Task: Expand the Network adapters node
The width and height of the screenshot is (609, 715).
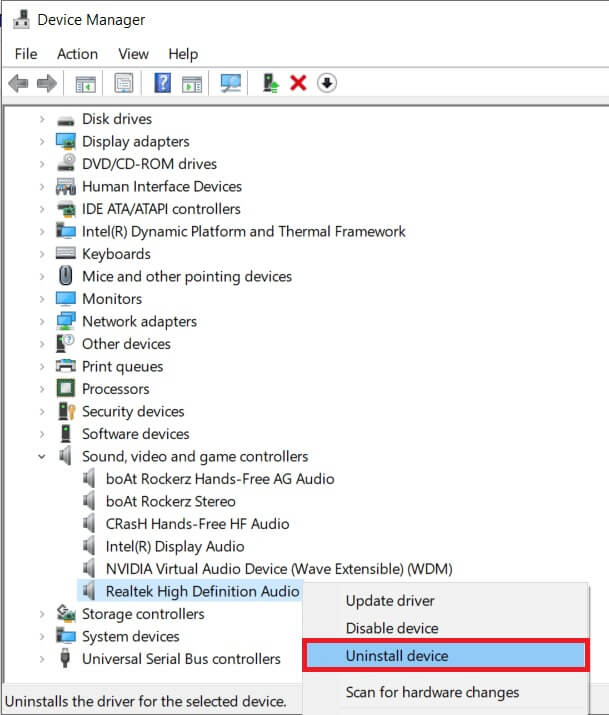Action: click(42, 321)
